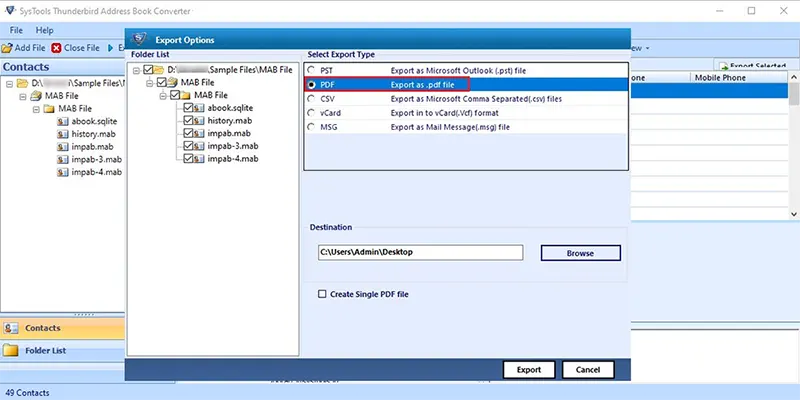Click history.mab contact icon in Contacts tree
Viewport: 800px width, 400px height.
tap(63, 134)
